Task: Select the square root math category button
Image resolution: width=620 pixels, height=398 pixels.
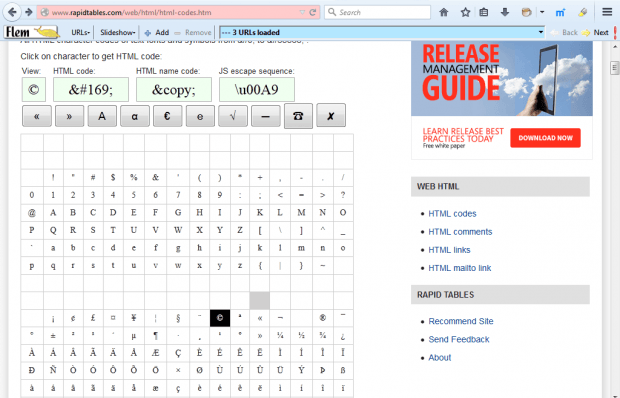Action: (233, 116)
